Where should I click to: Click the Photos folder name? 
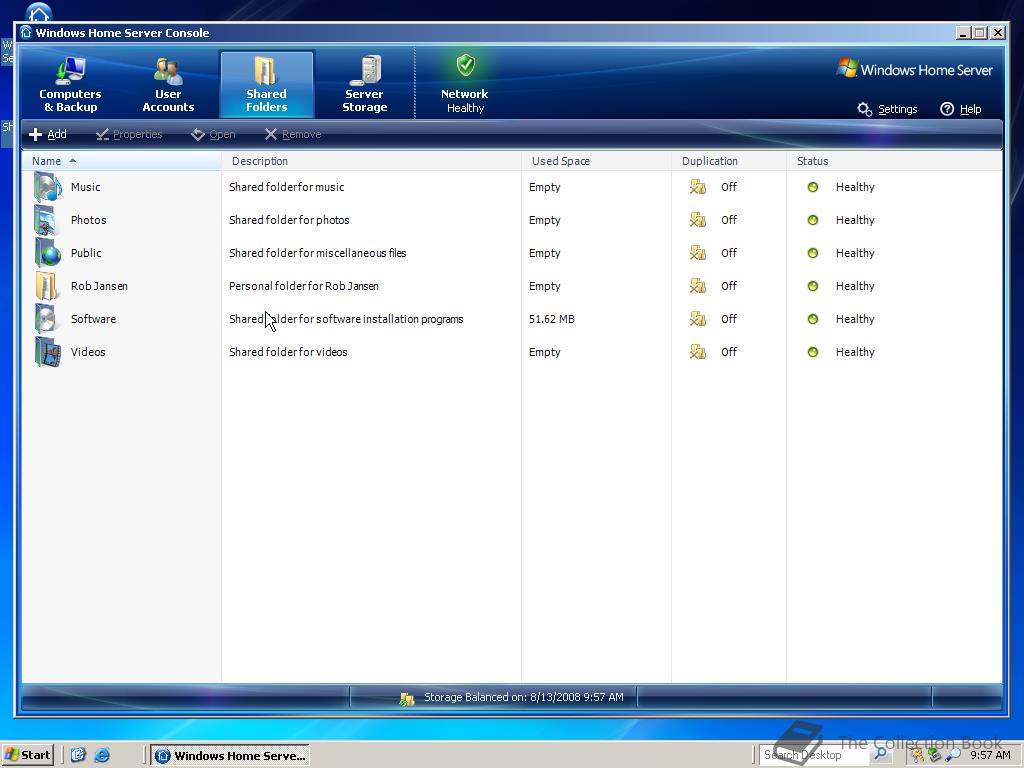pyautogui.click(x=88, y=220)
